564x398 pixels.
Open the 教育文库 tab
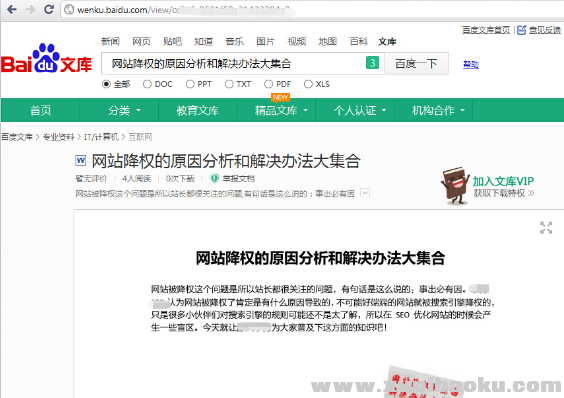(x=197, y=110)
